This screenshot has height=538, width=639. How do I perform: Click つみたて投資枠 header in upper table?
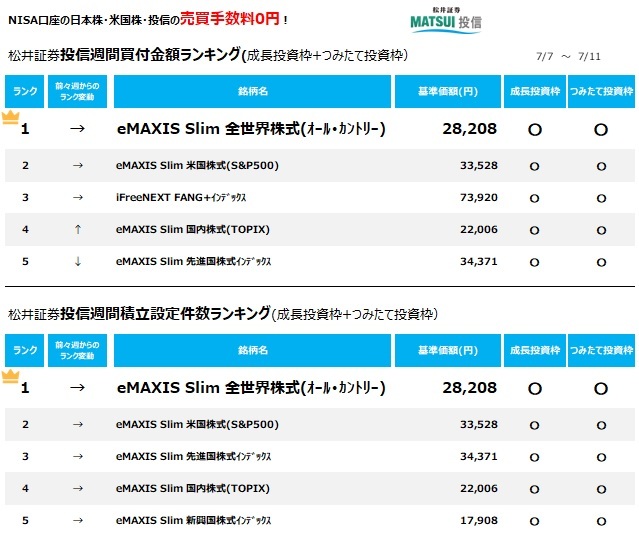coord(601,91)
